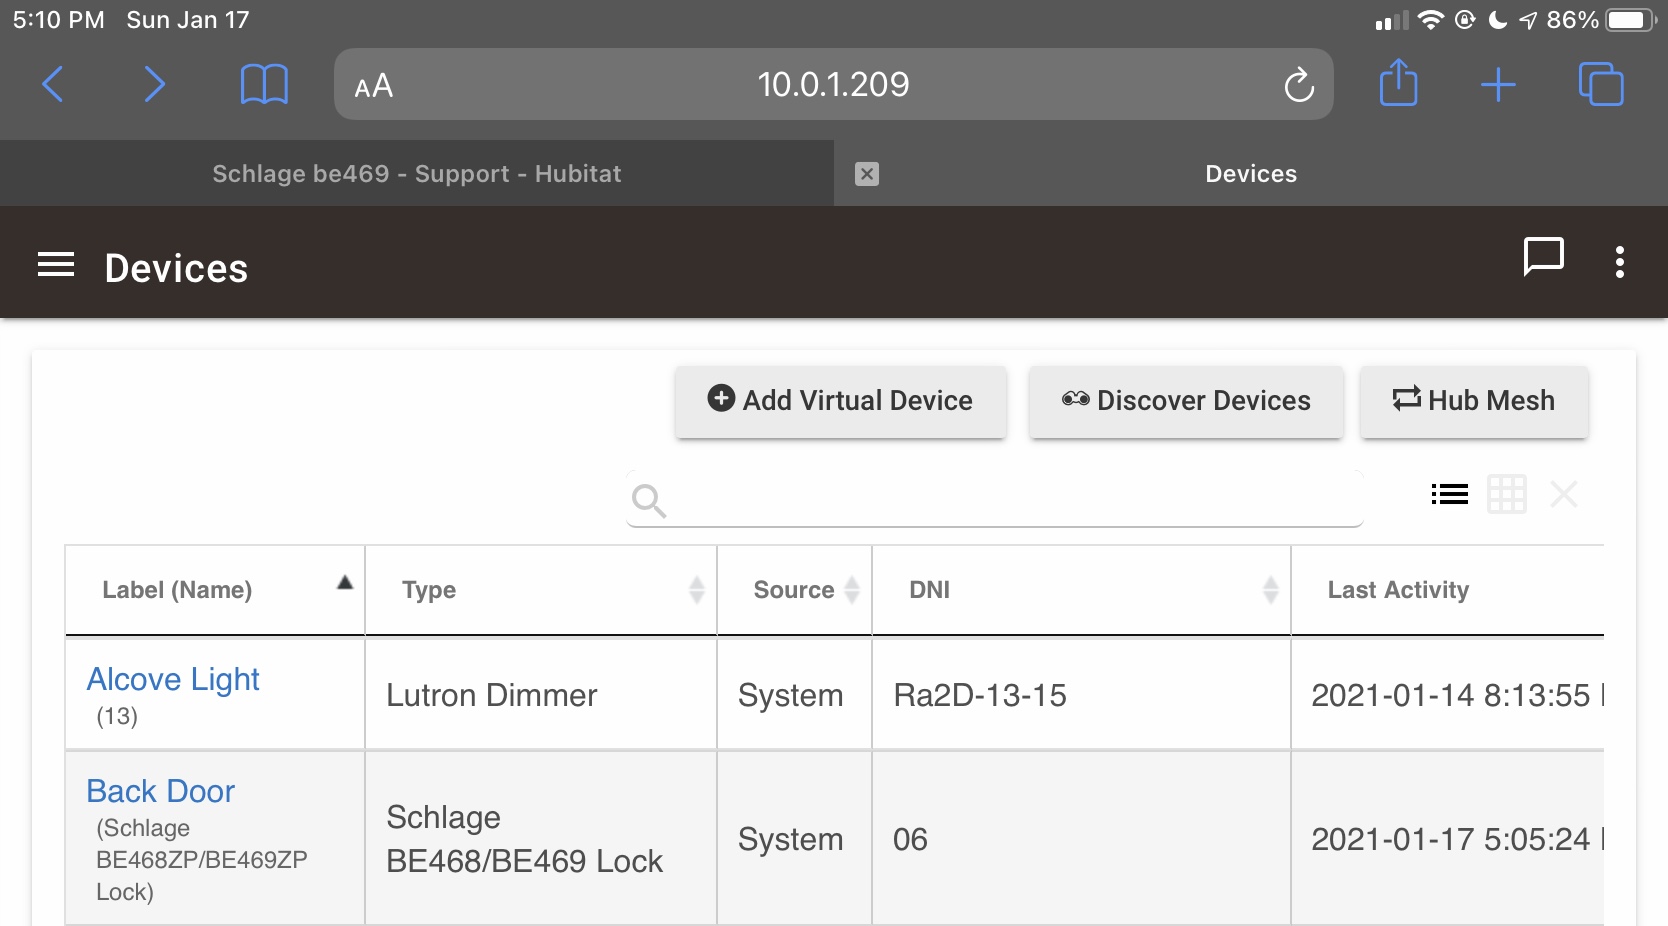Sort by Source column arrows

tap(852, 590)
